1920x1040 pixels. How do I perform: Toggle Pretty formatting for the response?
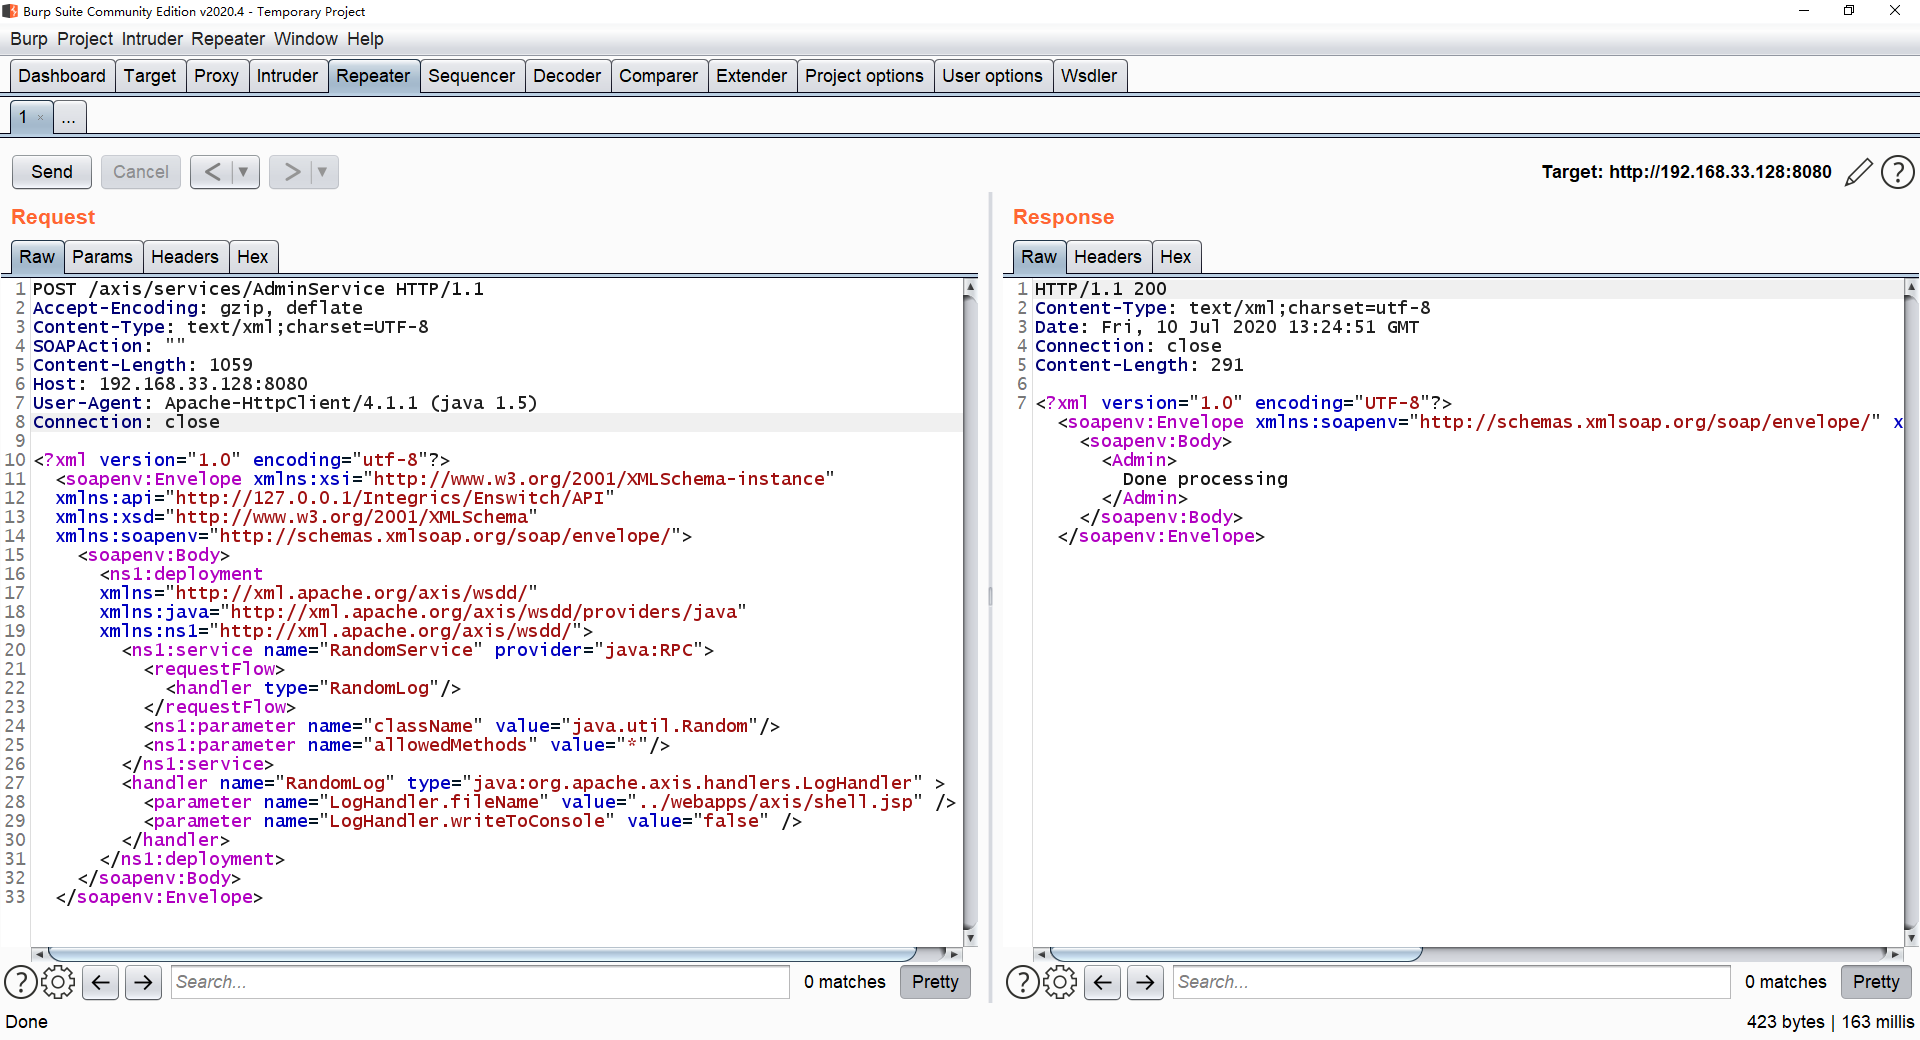[1876, 982]
